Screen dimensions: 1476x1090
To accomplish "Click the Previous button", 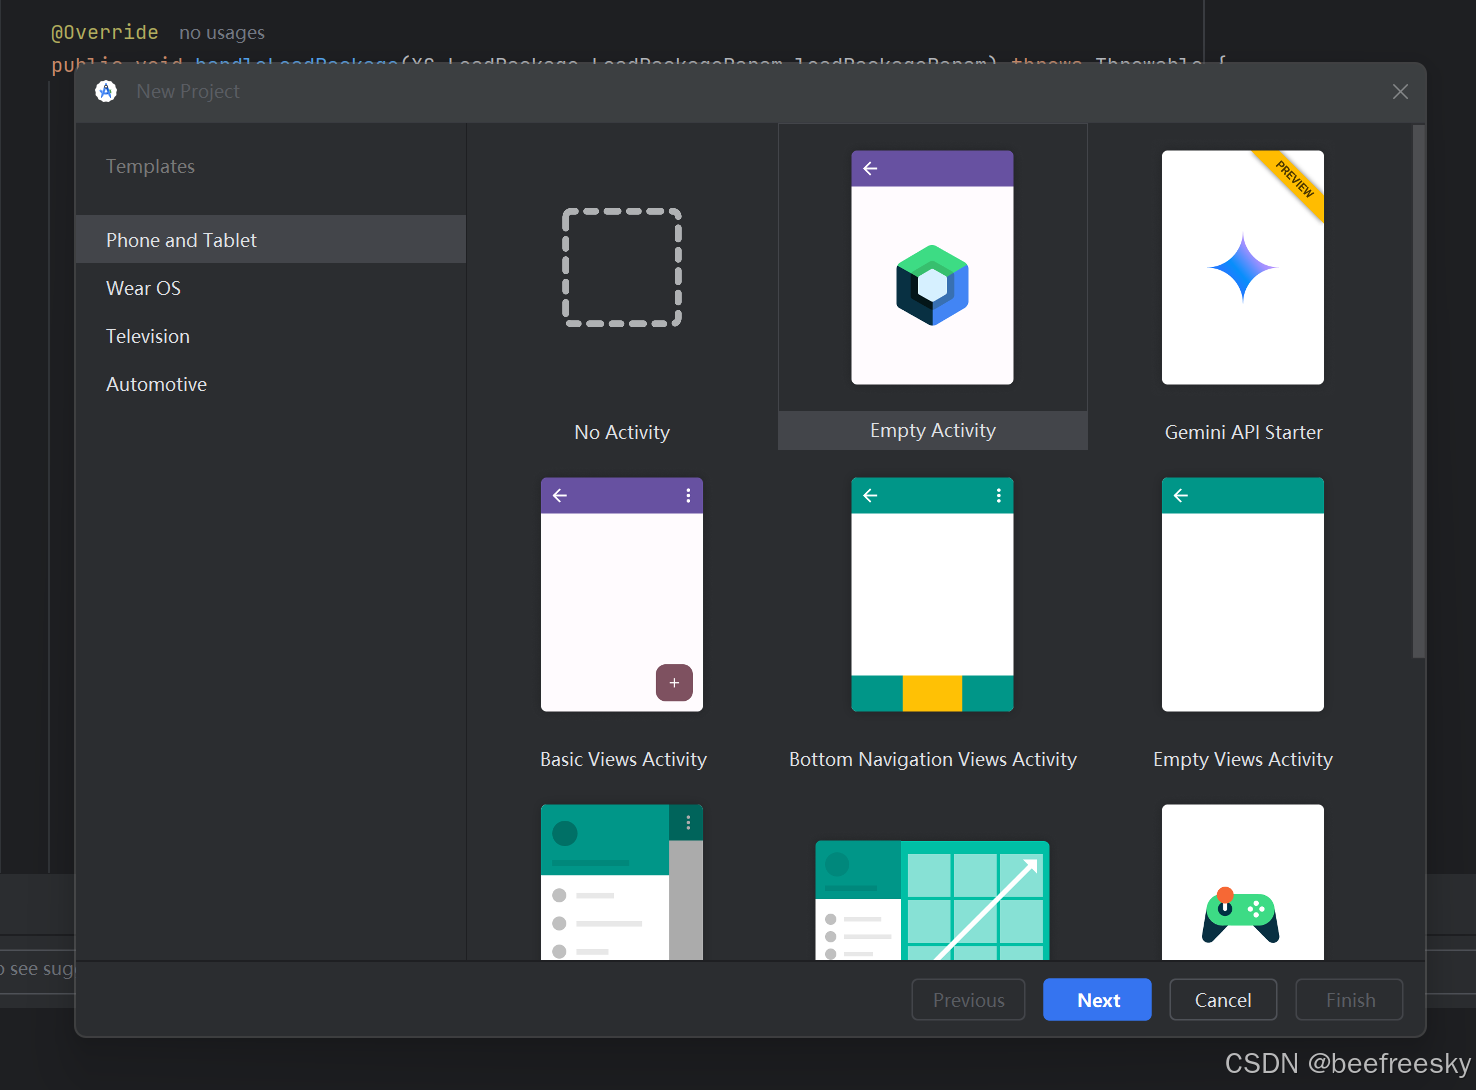I will pos(968,1000).
